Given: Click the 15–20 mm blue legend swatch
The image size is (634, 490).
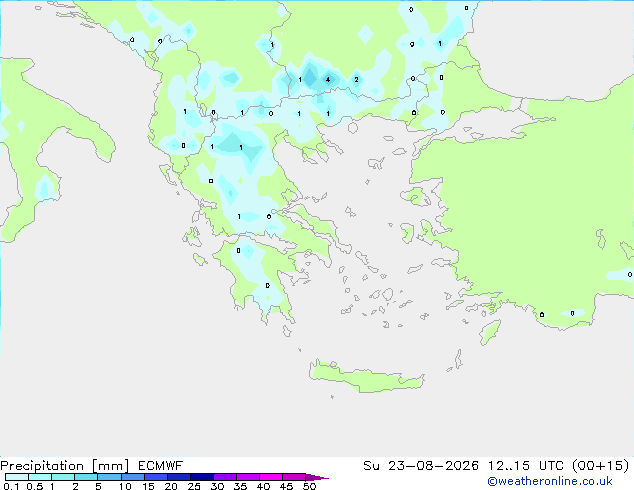Looking at the screenshot, I should point(156,477).
